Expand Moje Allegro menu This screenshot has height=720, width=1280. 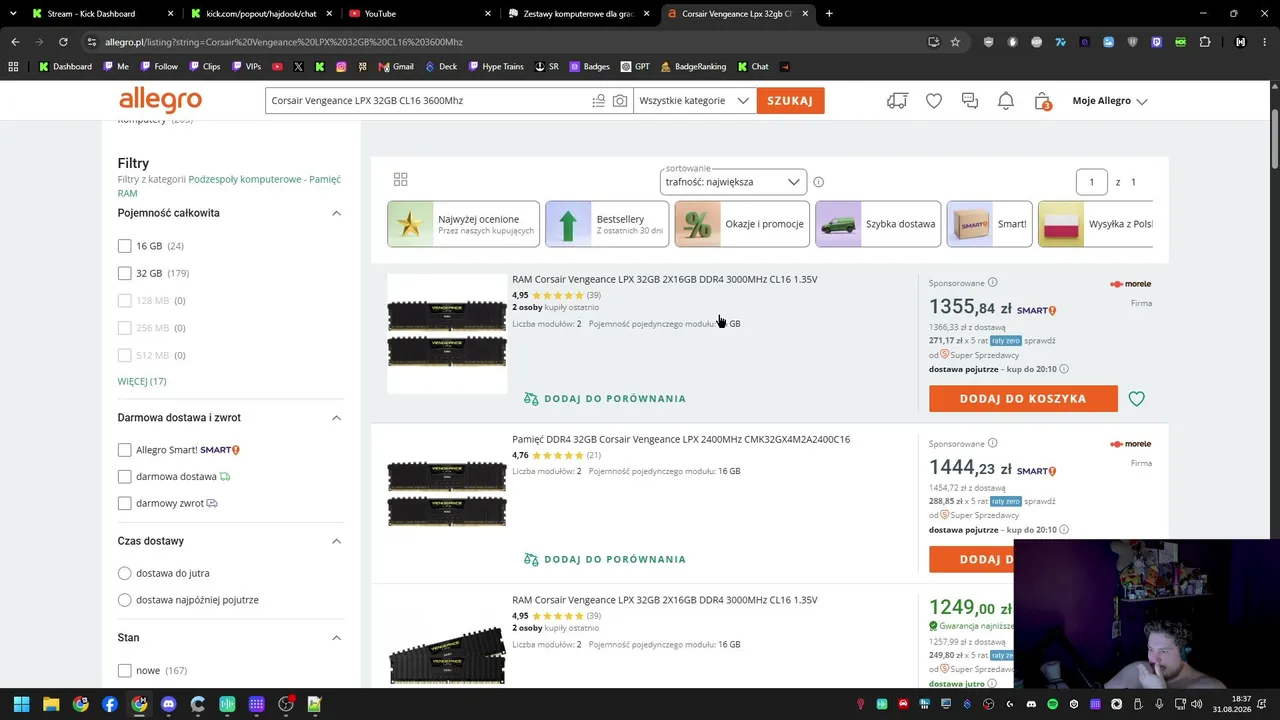click(x=1109, y=101)
